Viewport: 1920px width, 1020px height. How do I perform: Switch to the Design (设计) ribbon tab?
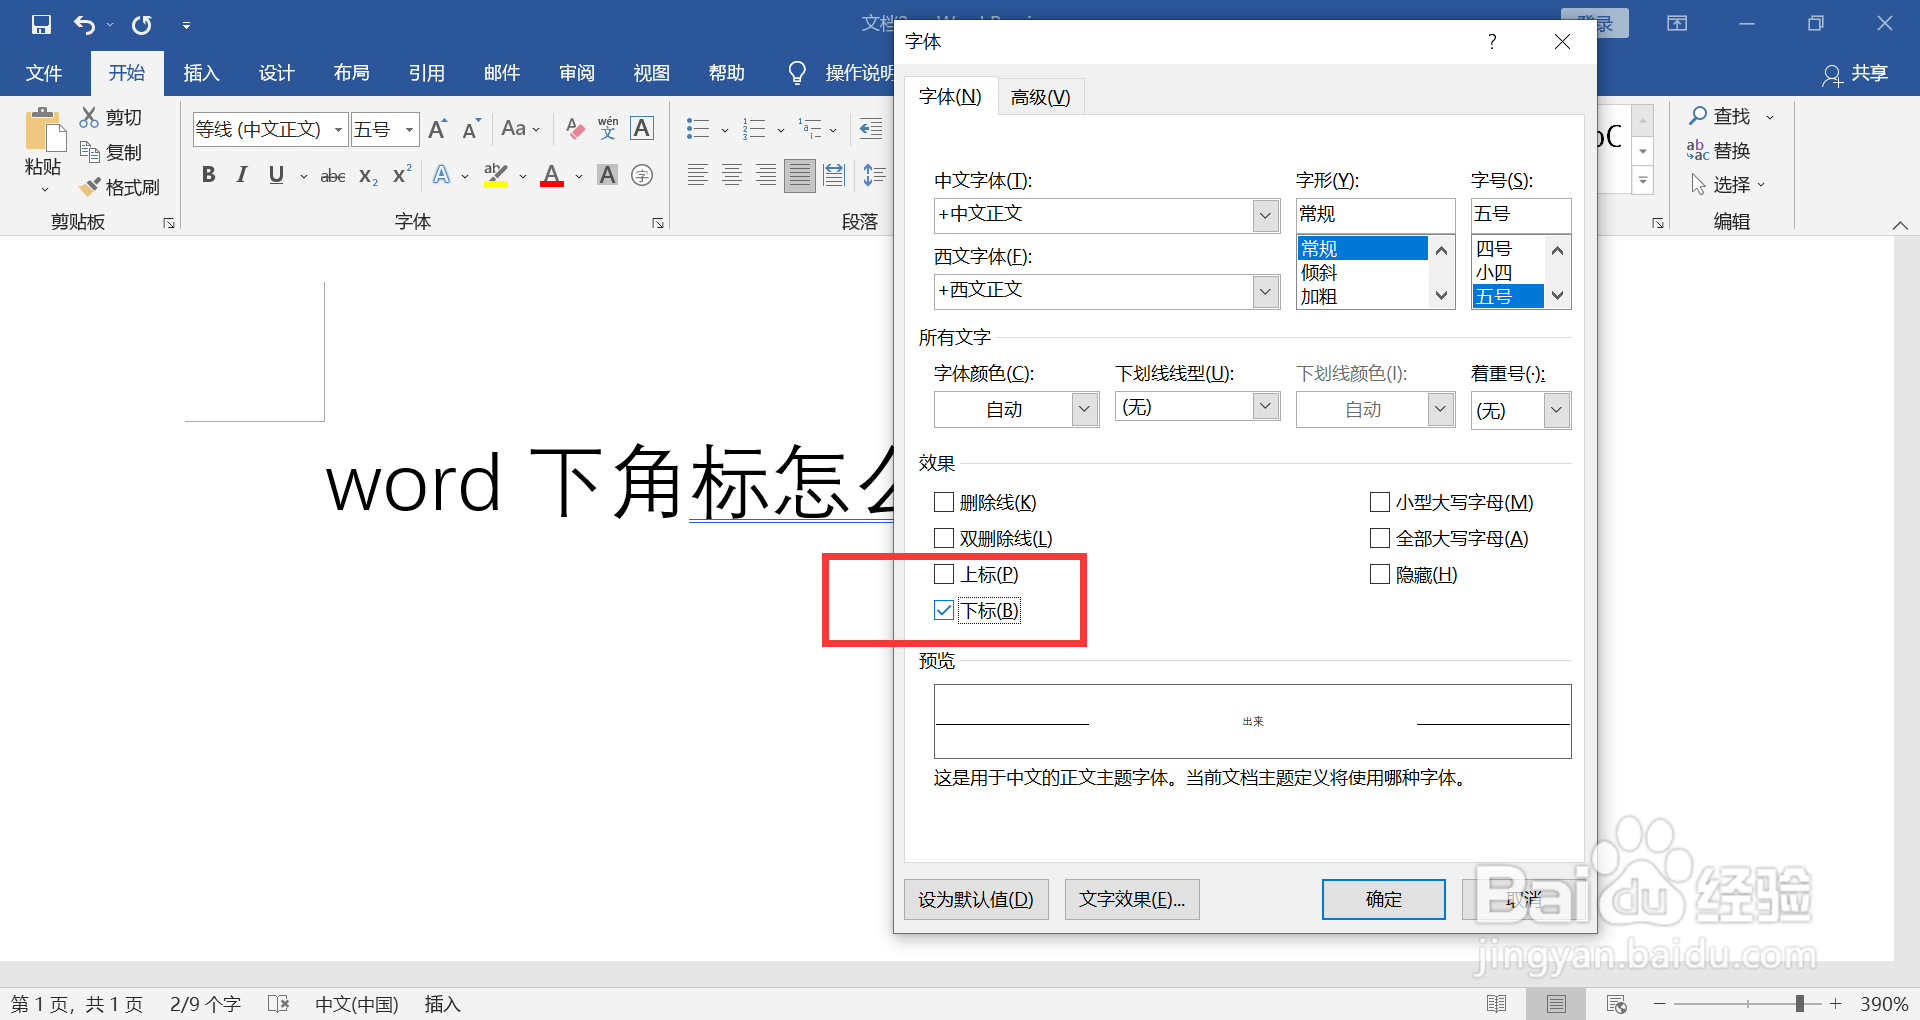click(x=276, y=73)
